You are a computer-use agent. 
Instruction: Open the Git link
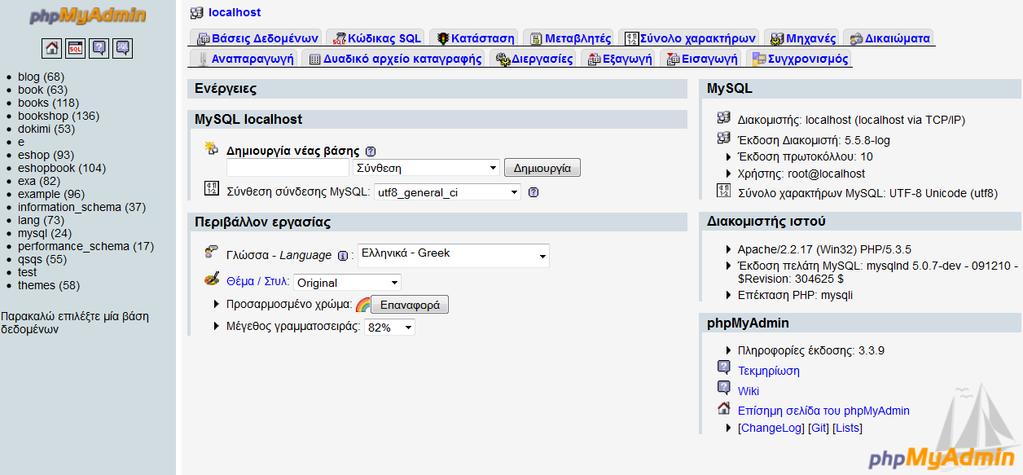coord(818,429)
